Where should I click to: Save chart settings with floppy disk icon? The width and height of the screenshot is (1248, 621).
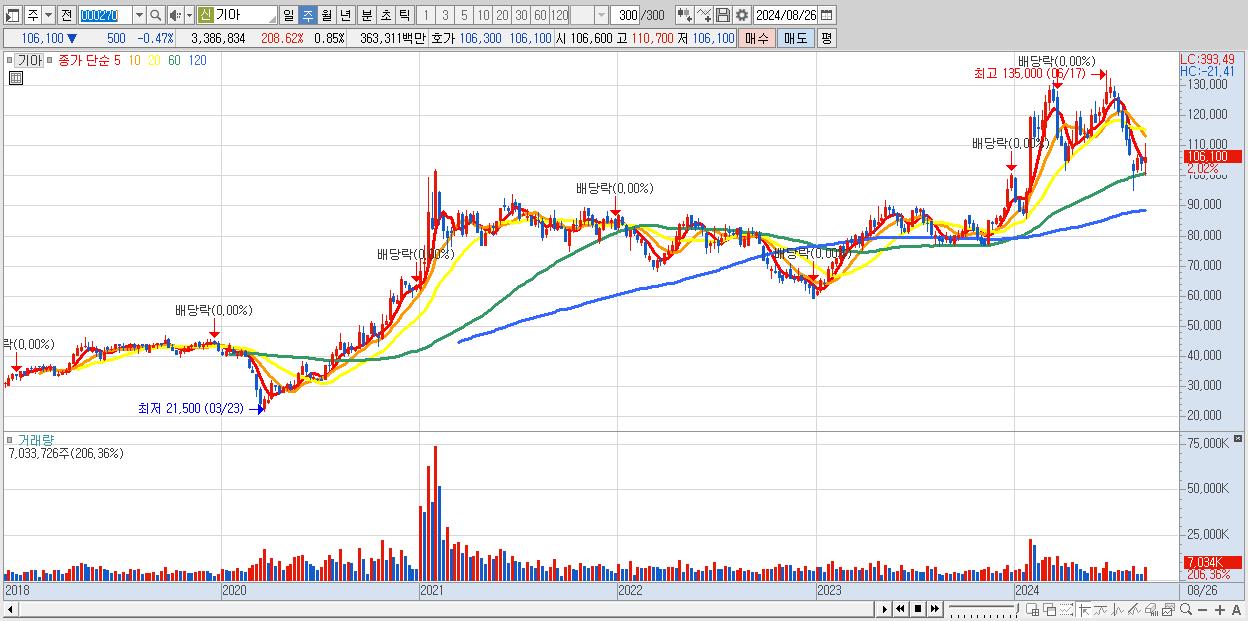[723, 15]
